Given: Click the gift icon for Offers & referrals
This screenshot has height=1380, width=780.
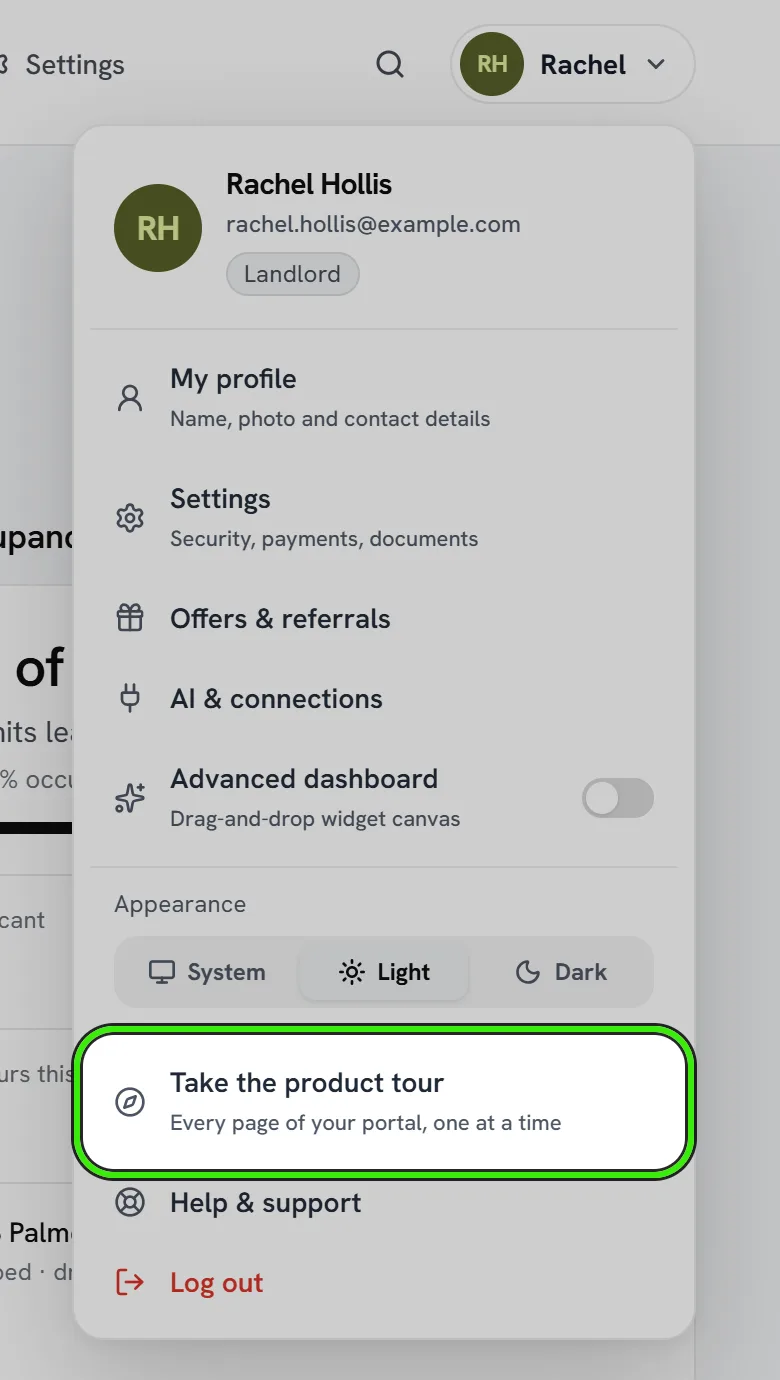Looking at the screenshot, I should click(130, 618).
